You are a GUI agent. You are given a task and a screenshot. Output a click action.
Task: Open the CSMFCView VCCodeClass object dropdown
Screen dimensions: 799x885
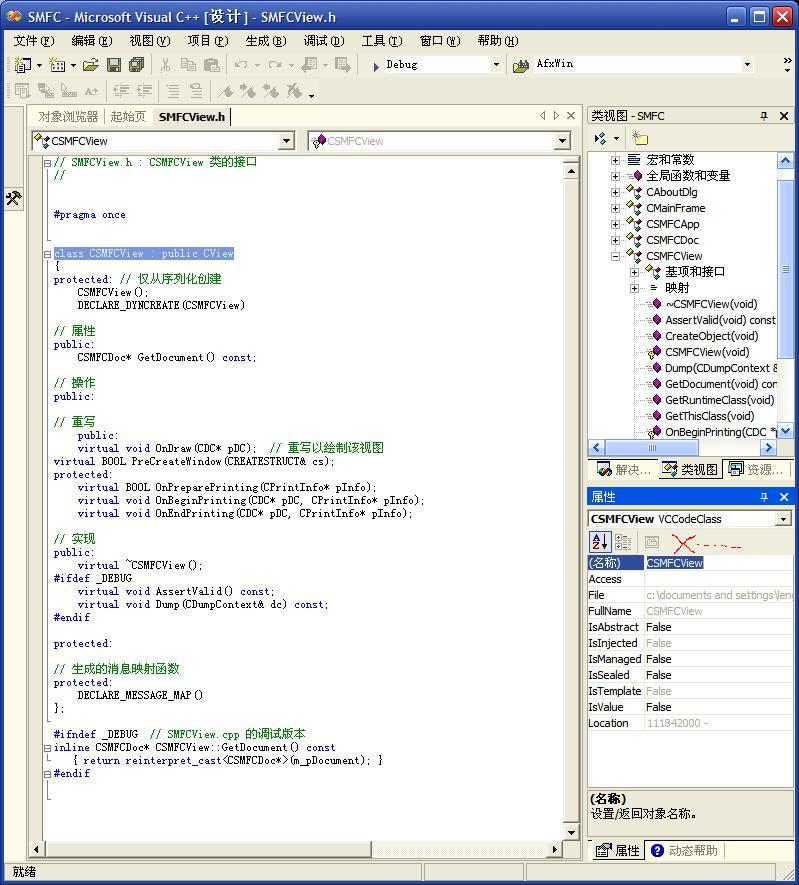(783, 519)
